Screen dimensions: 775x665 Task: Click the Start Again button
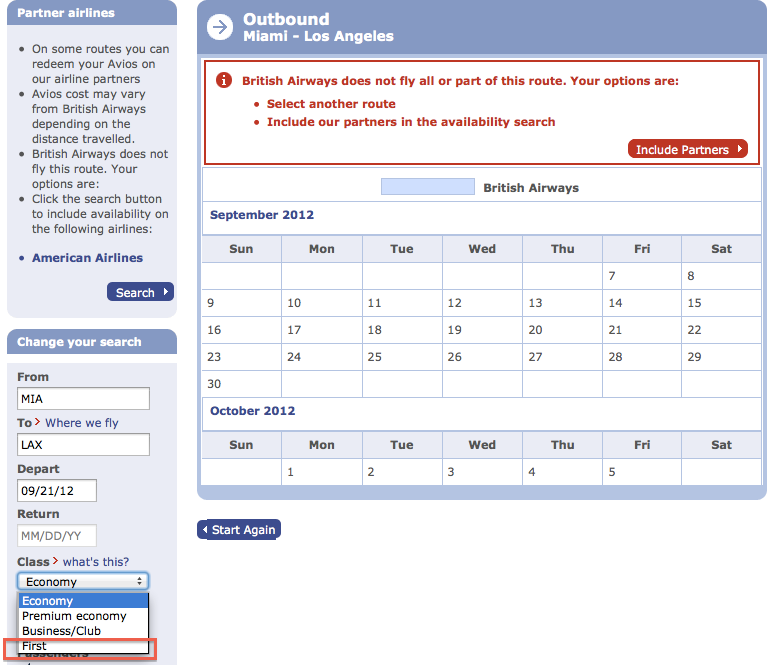pyautogui.click(x=239, y=530)
